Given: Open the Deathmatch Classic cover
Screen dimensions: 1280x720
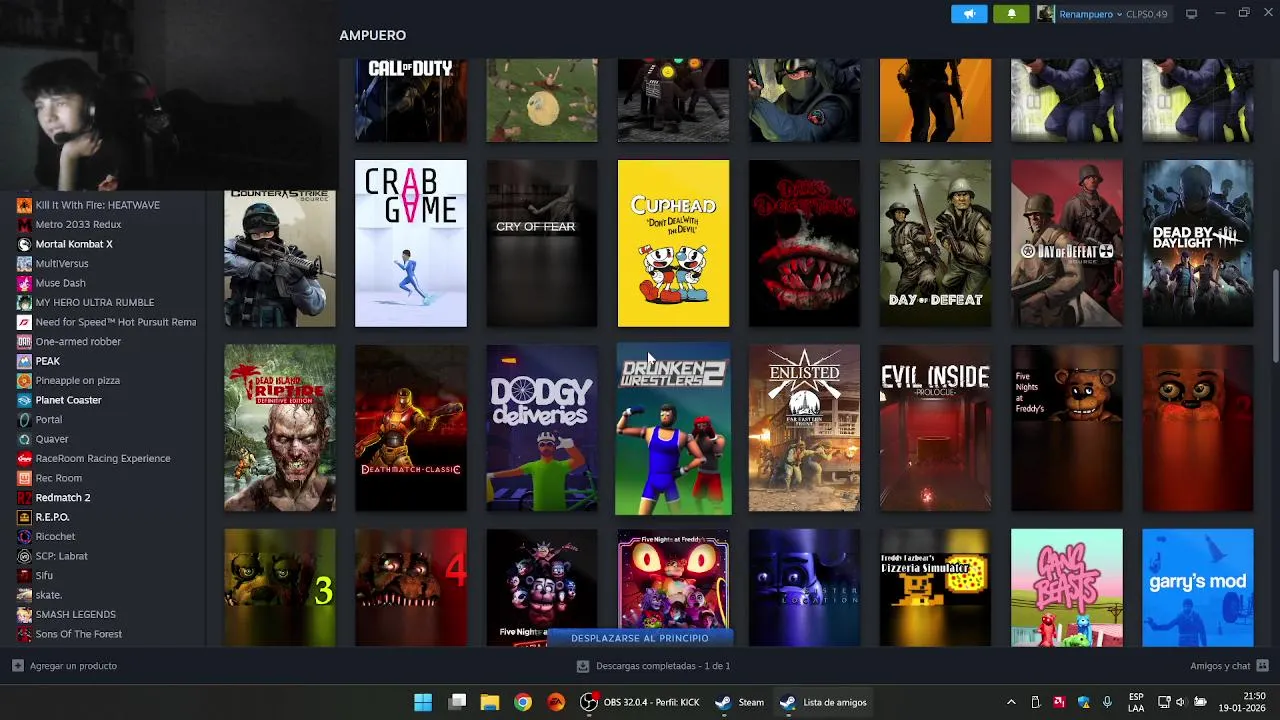Looking at the screenshot, I should [x=411, y=428].
